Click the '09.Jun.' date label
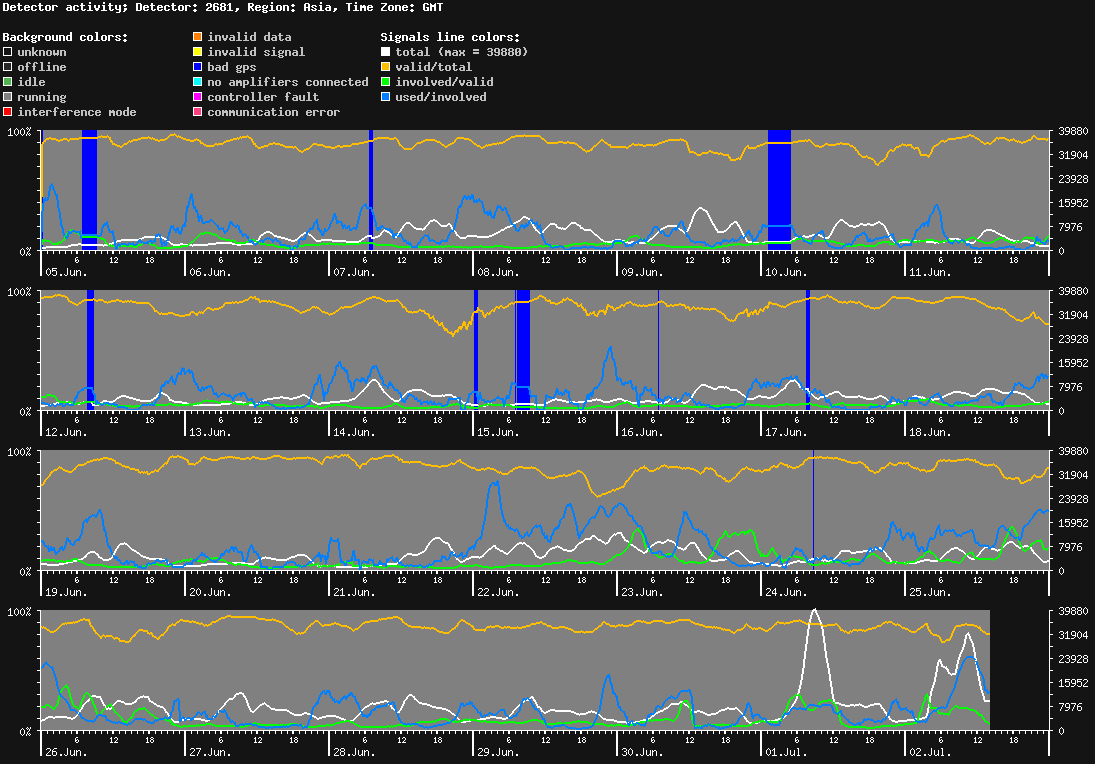This screenshot has height=764, width=1095. pyautogui.click(x=642, y=272)
